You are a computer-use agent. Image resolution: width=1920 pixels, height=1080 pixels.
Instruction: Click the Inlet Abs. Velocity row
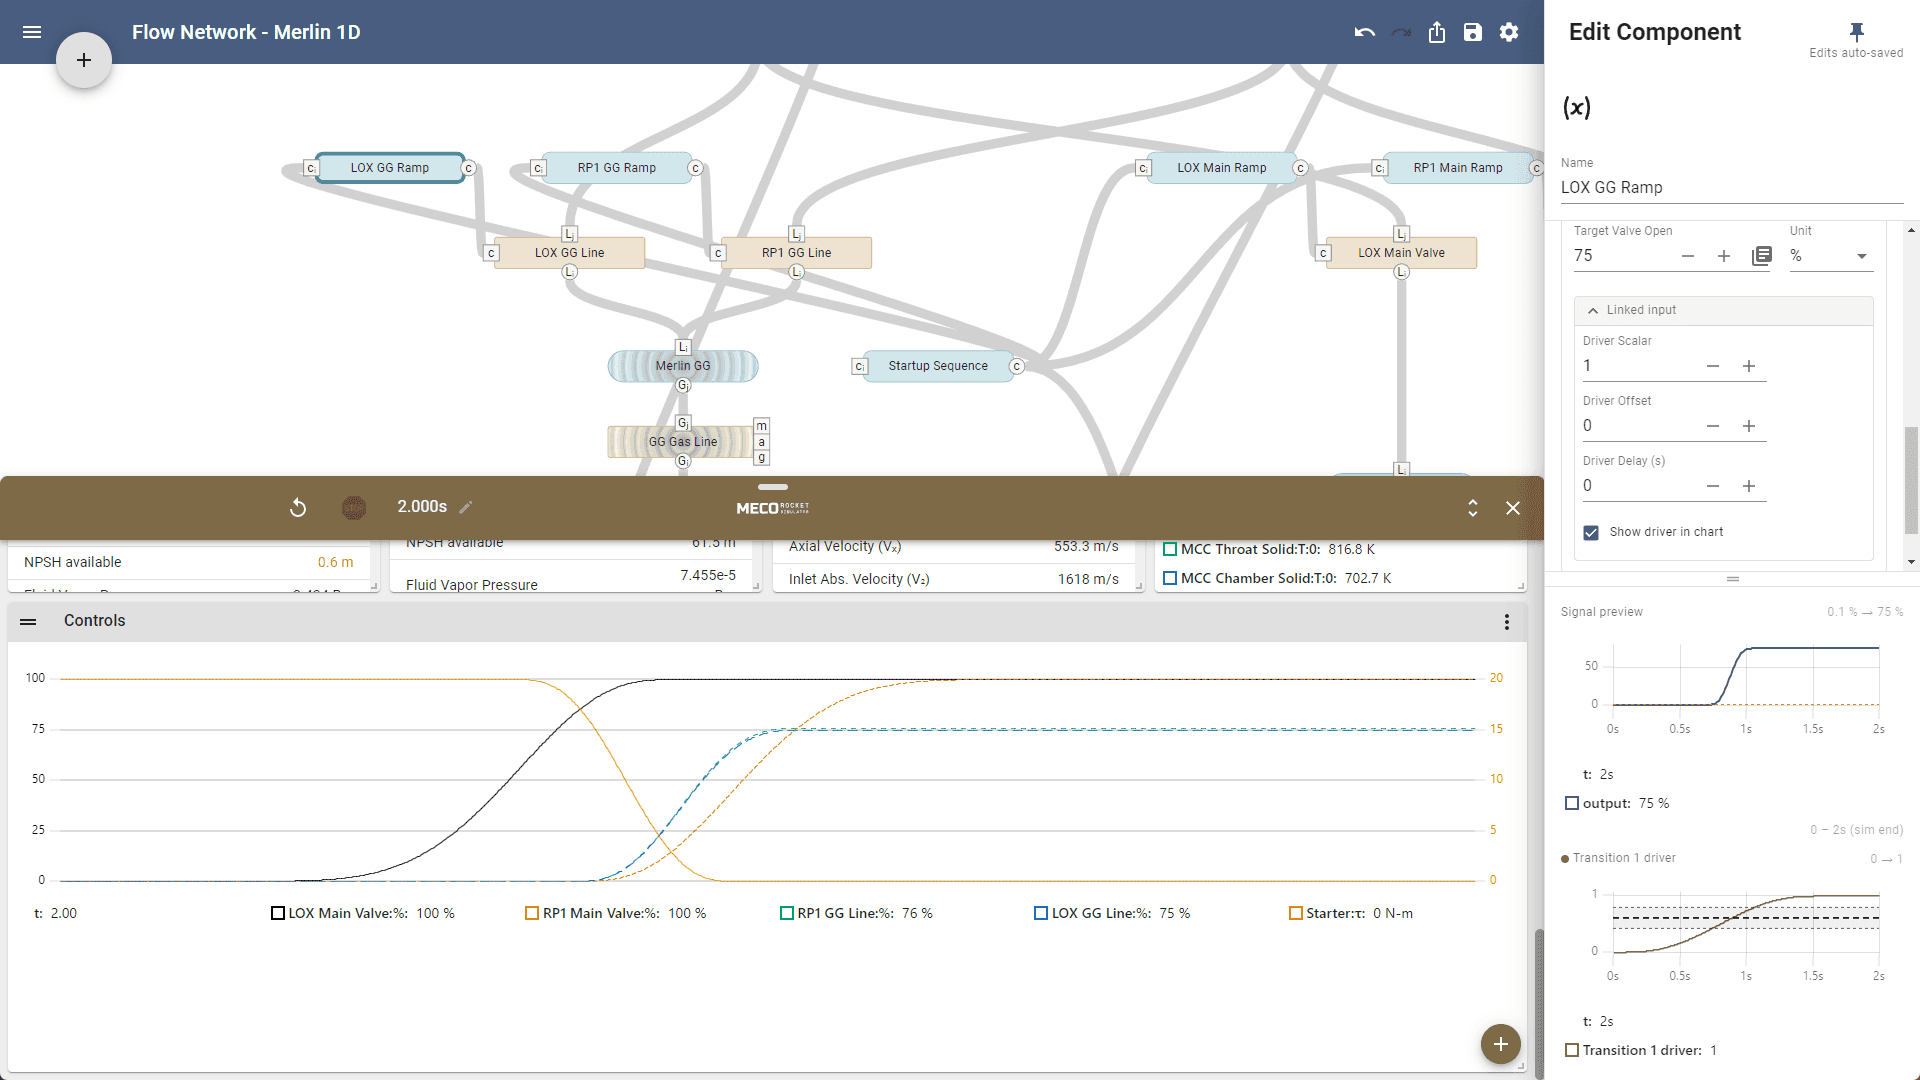953,579
